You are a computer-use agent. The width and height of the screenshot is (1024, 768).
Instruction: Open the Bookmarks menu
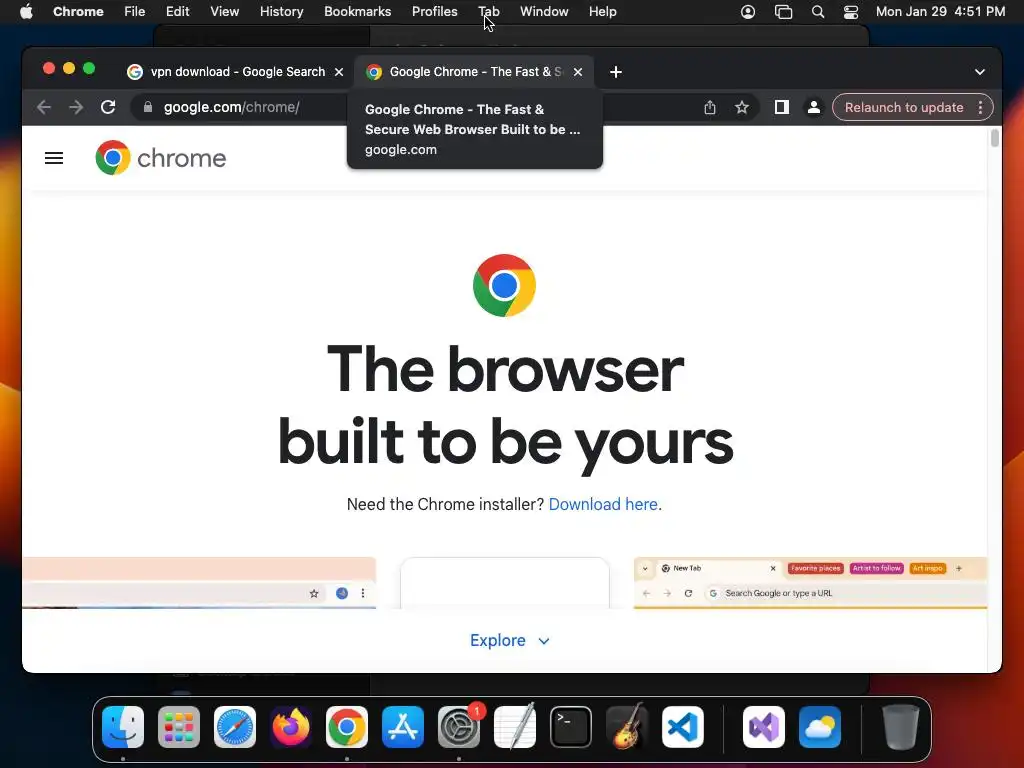tap(357, 12)
